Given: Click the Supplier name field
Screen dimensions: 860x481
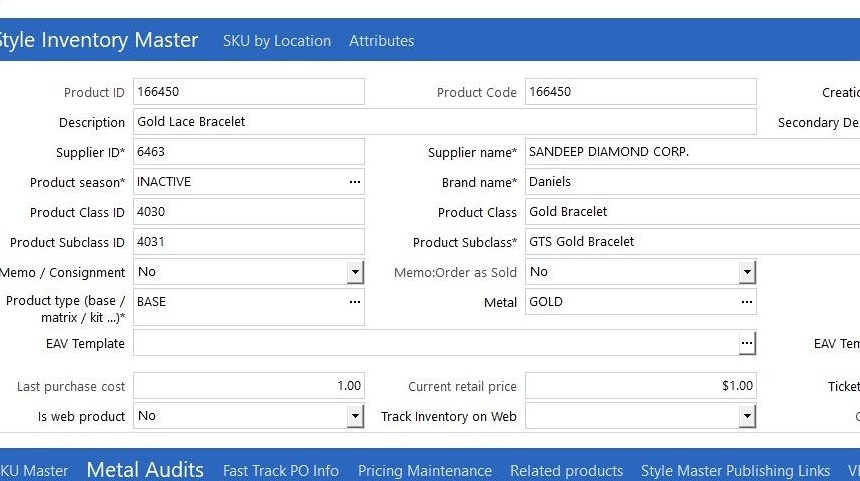Looking at the screenshot, I should tap(692, 152).
